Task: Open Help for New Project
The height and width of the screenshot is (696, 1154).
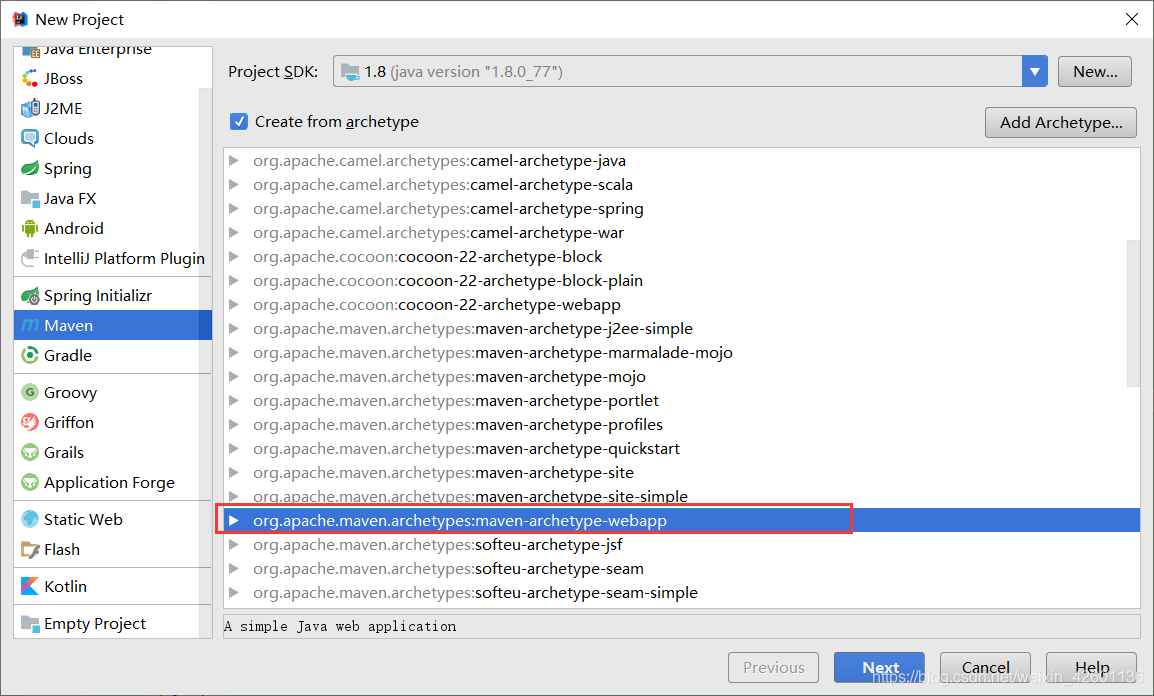Action: (x=1091, y=667)
